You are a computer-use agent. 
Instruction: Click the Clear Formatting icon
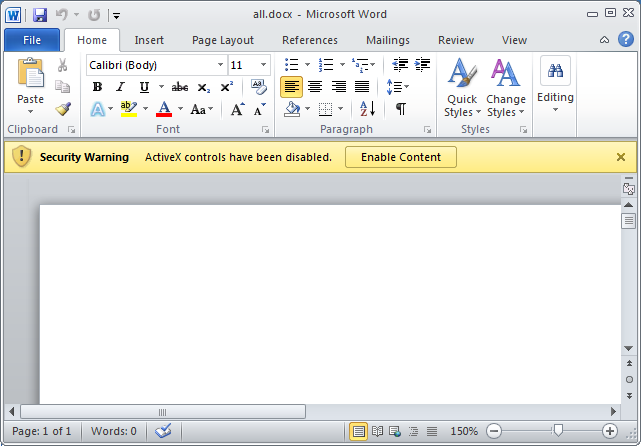tap(259, 87)
